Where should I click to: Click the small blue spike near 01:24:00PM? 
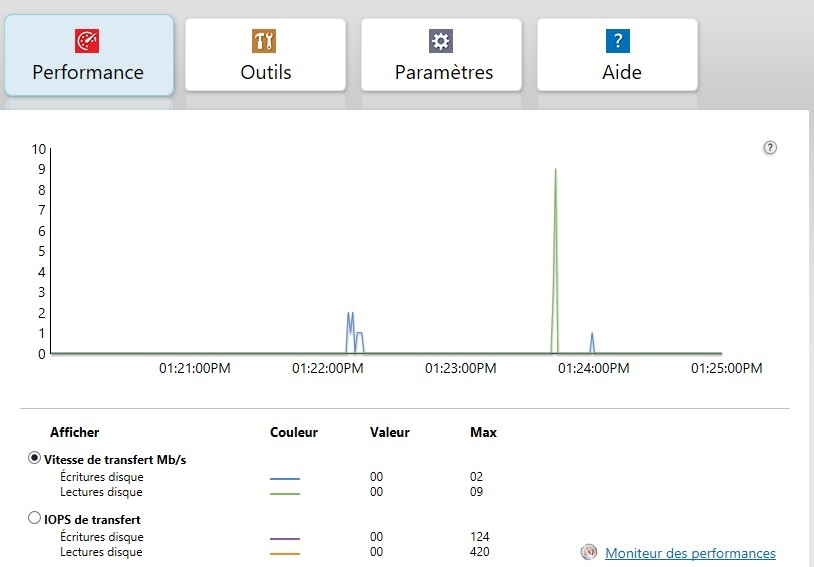coord(592,343)
